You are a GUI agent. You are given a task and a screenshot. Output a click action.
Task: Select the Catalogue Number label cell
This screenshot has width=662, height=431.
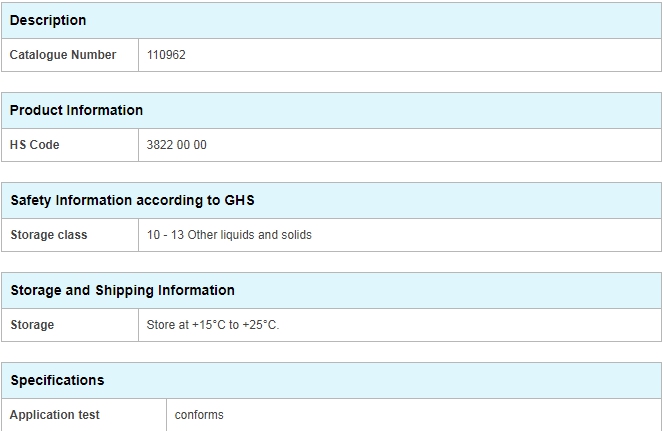tap(70, 55)
